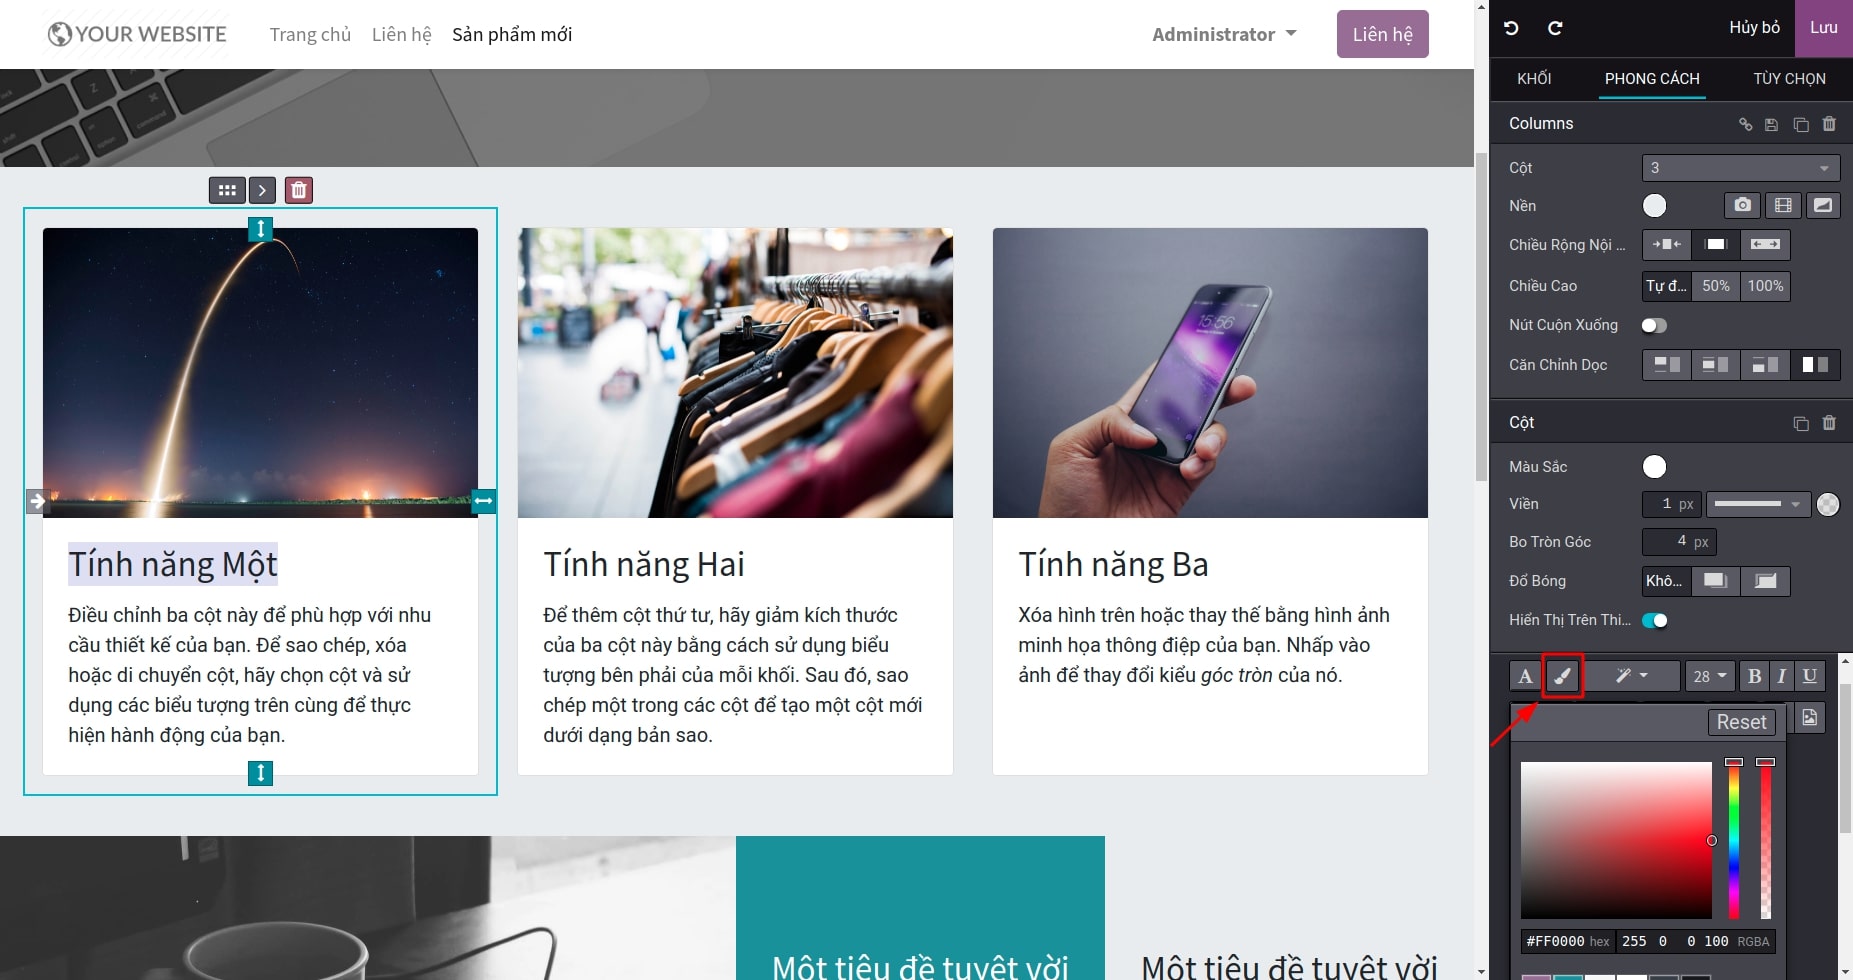Viewport: 1853px width, 980px height.
Task: Click the background image camera icon
Action: click(1743, 205)
